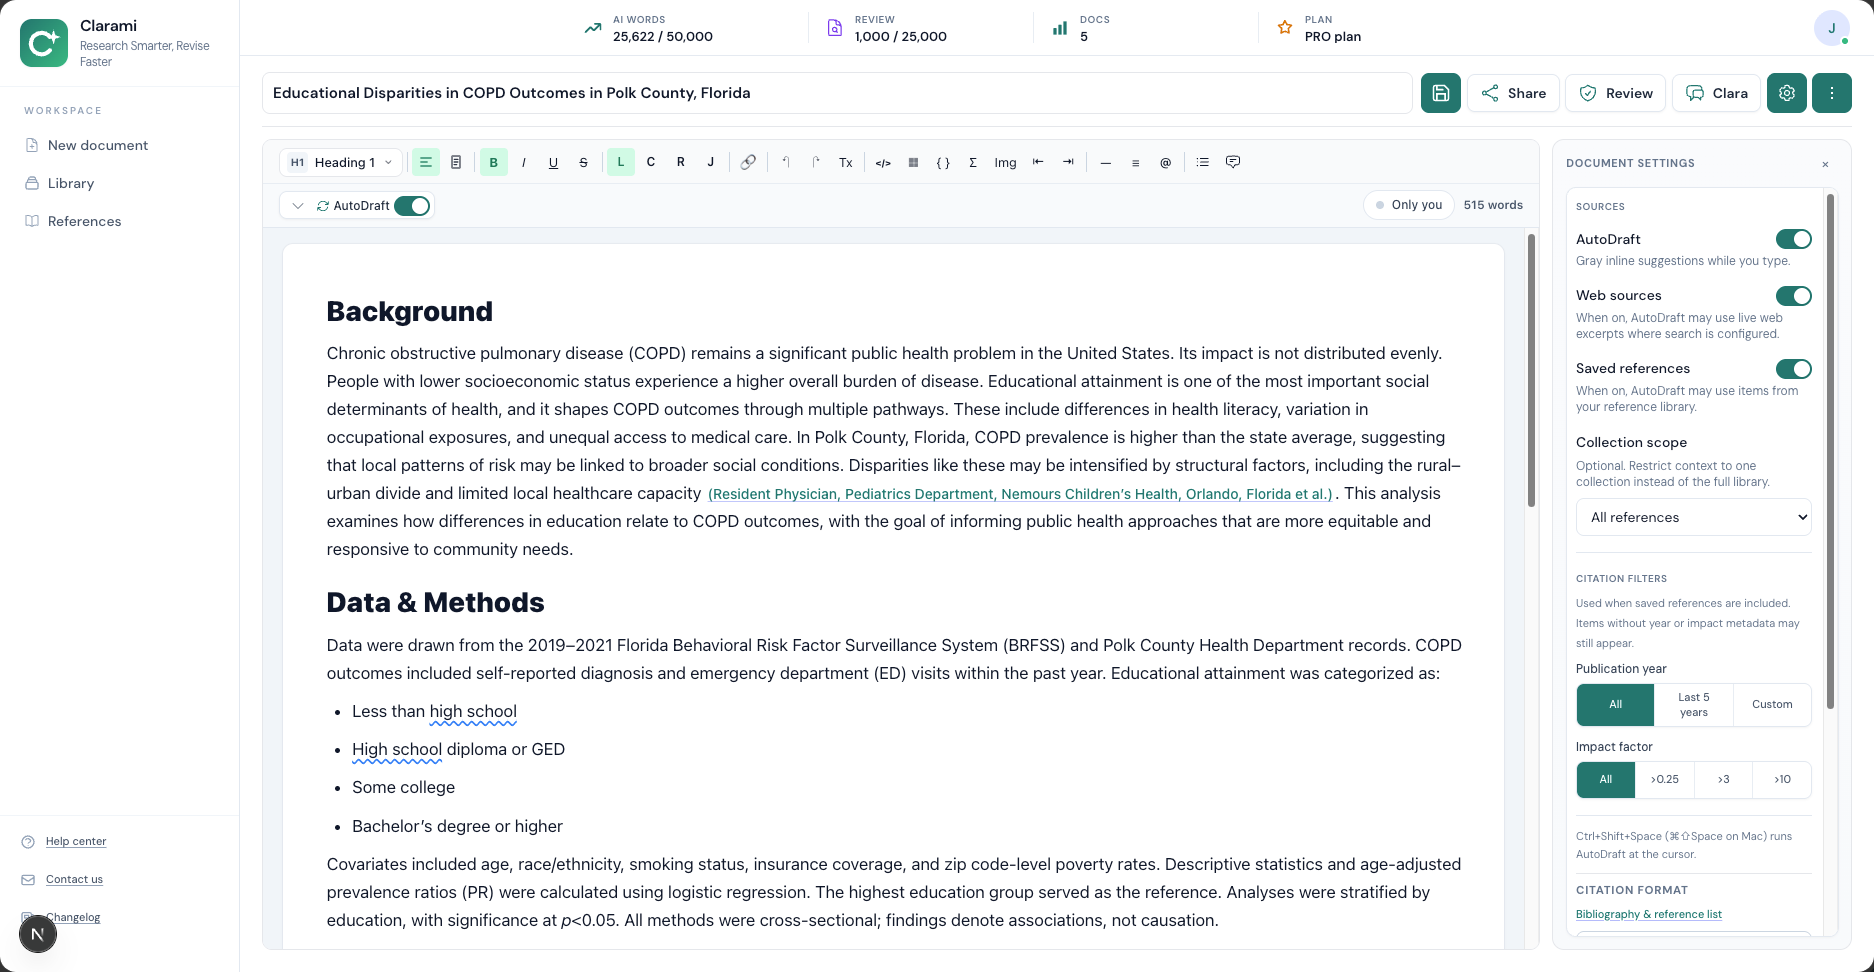This screenshot has height=972, width=1874.
Task: Insert a formula with the sigma icon
Action: click(x=973, y=161)
